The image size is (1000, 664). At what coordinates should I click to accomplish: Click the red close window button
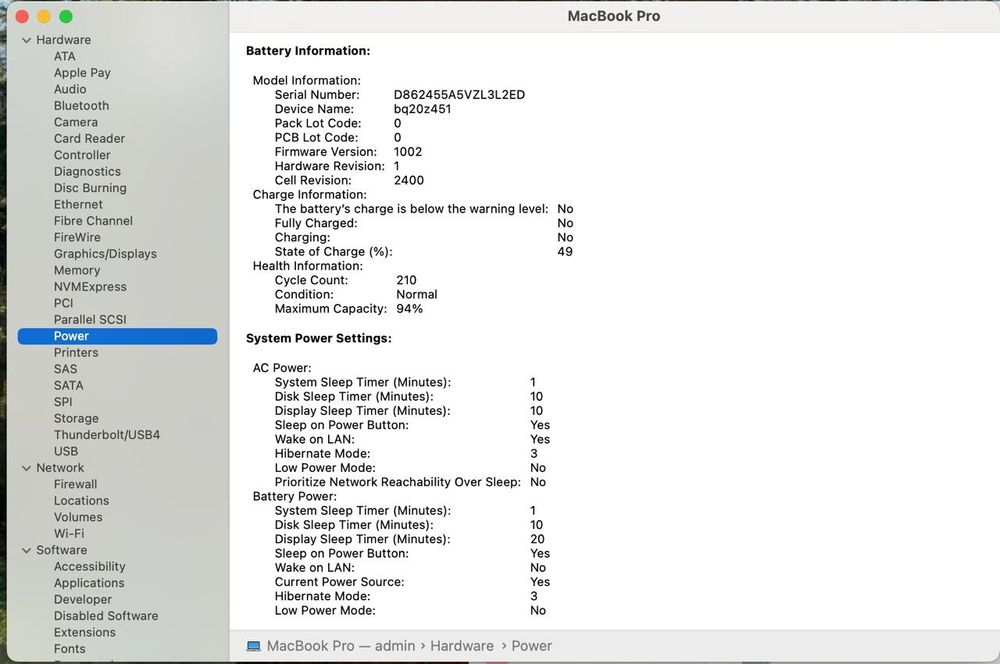[22, 17]
